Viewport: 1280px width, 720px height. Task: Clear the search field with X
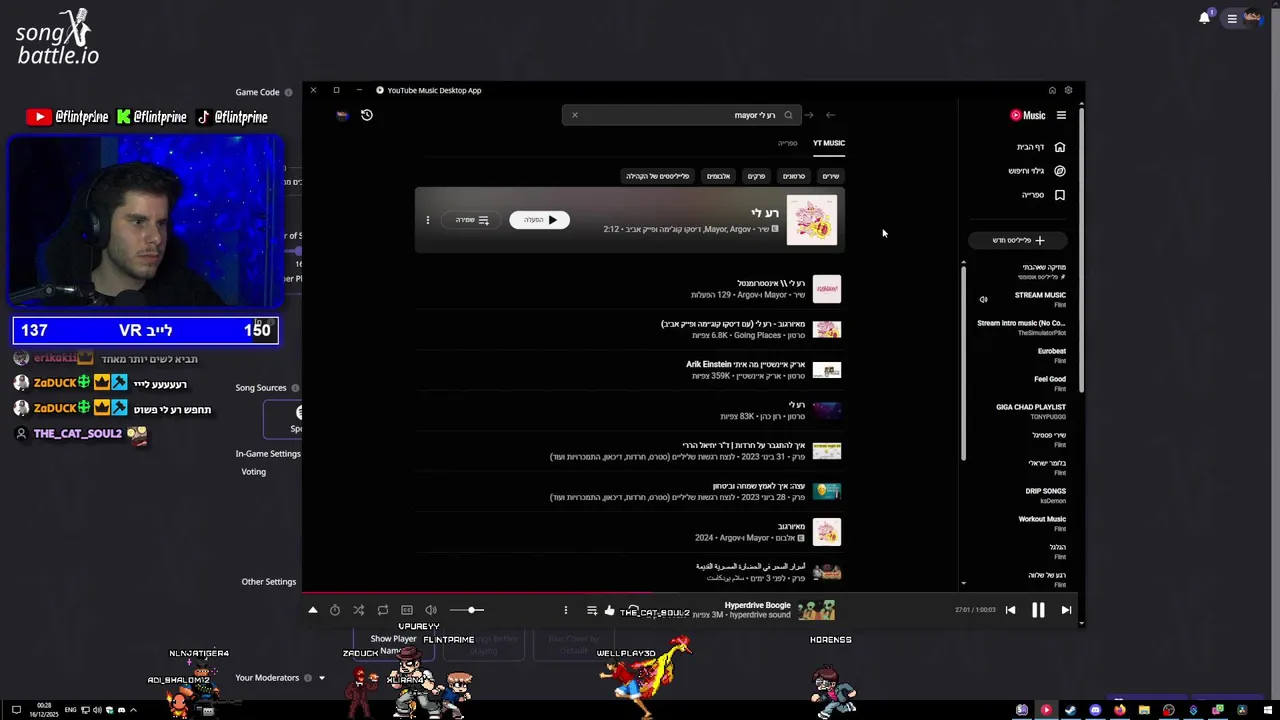tap(575, 115)
